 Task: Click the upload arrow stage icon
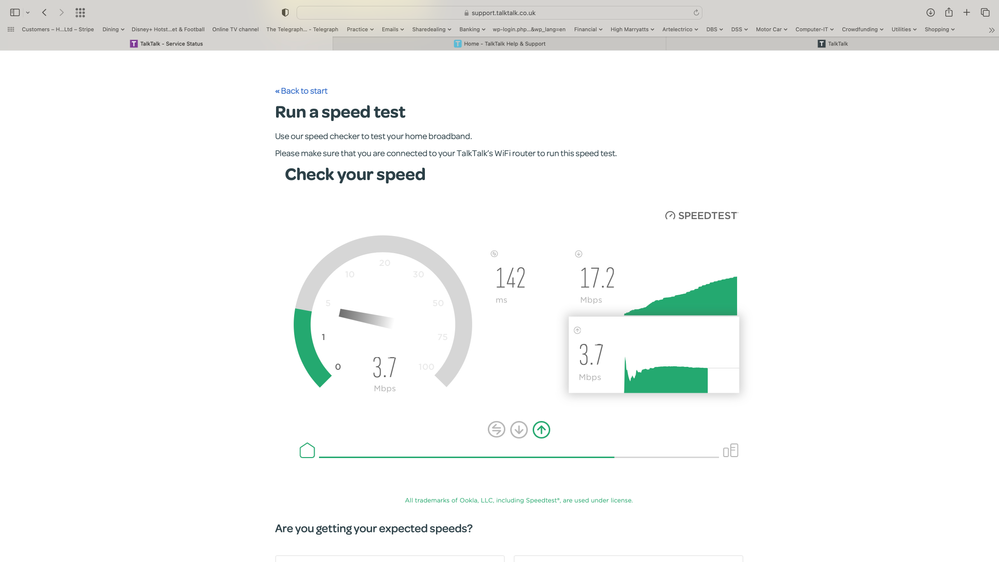541,430
